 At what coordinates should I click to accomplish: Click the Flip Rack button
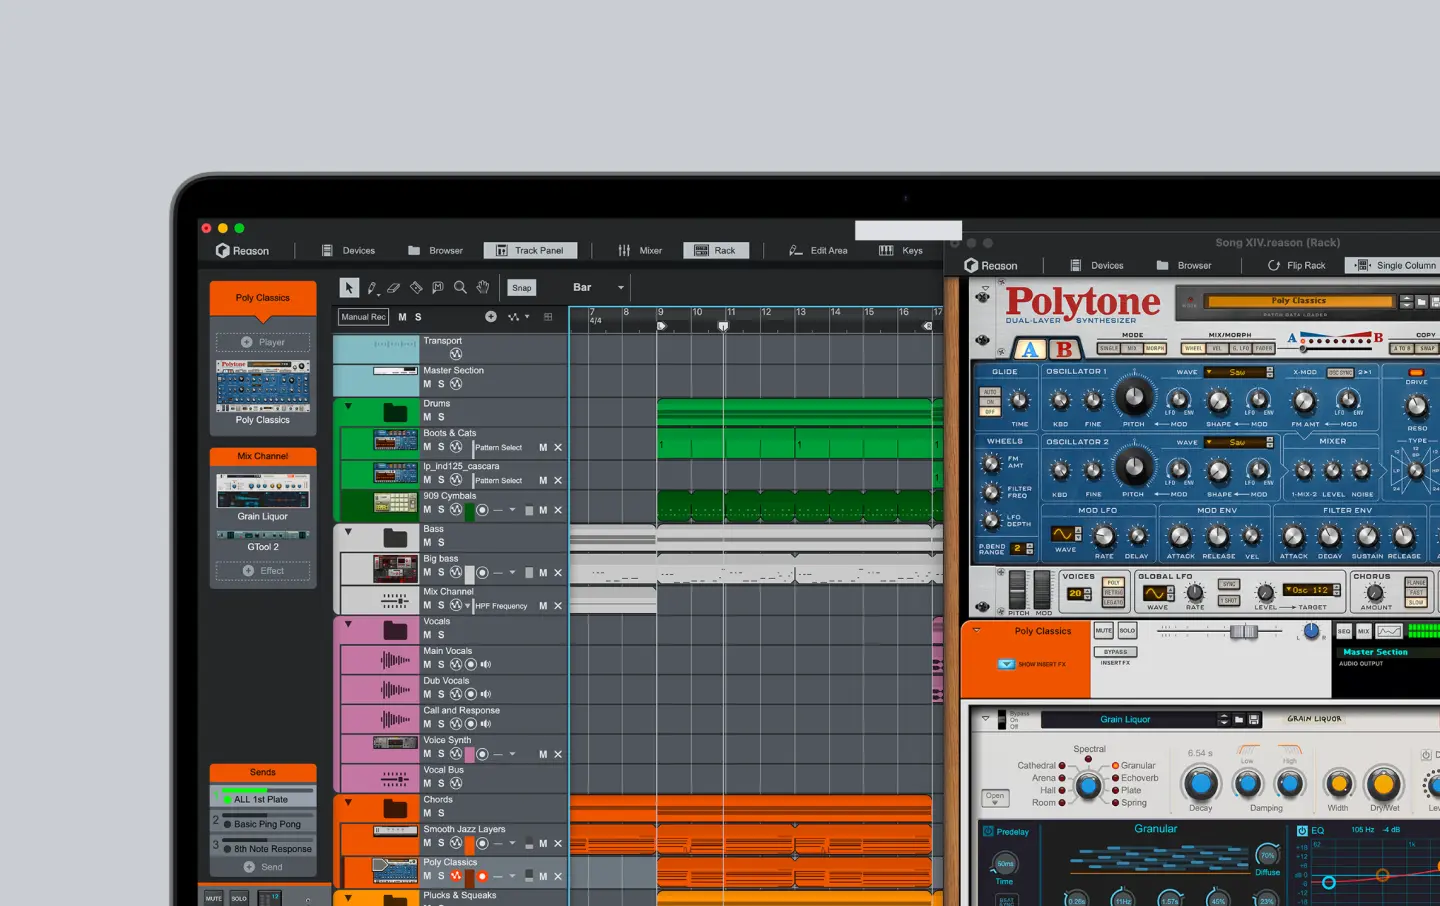(x=1296, y=266)
